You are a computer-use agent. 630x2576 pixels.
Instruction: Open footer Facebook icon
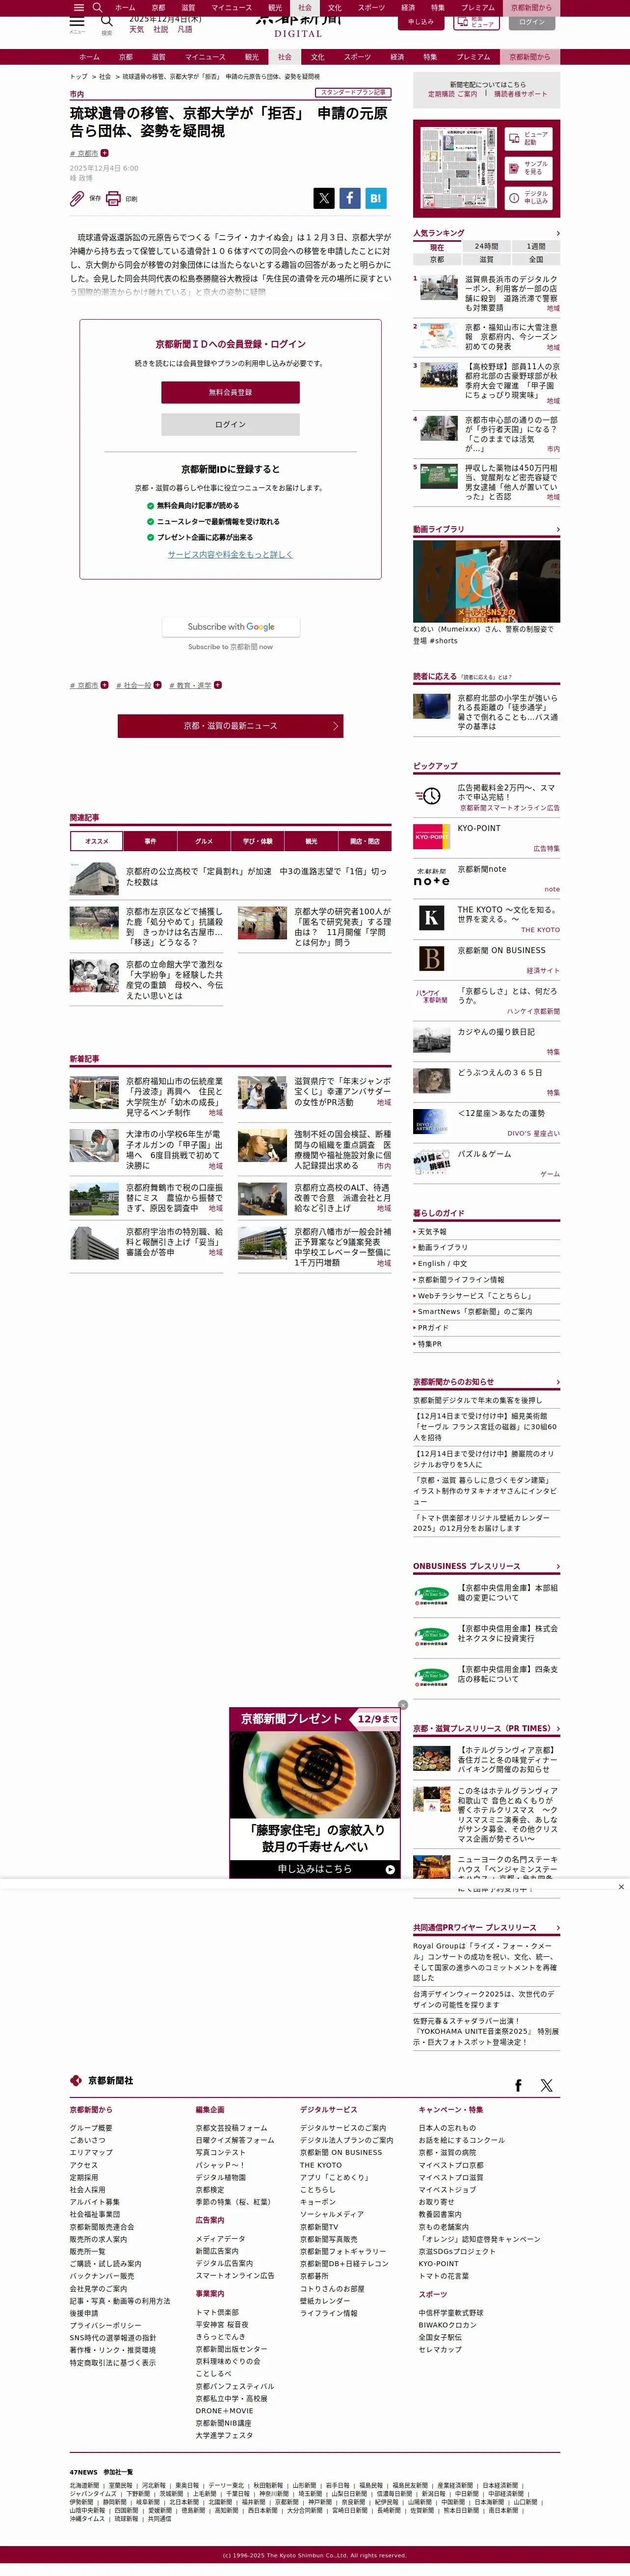[518, 2085]
